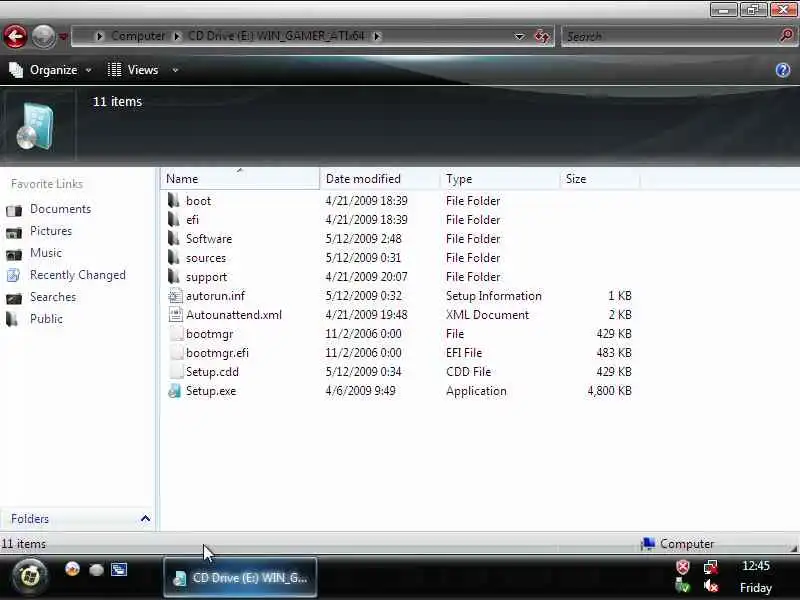The image size is (800, 600).
Task: Sort by Name column header
Action: (240, 179)
